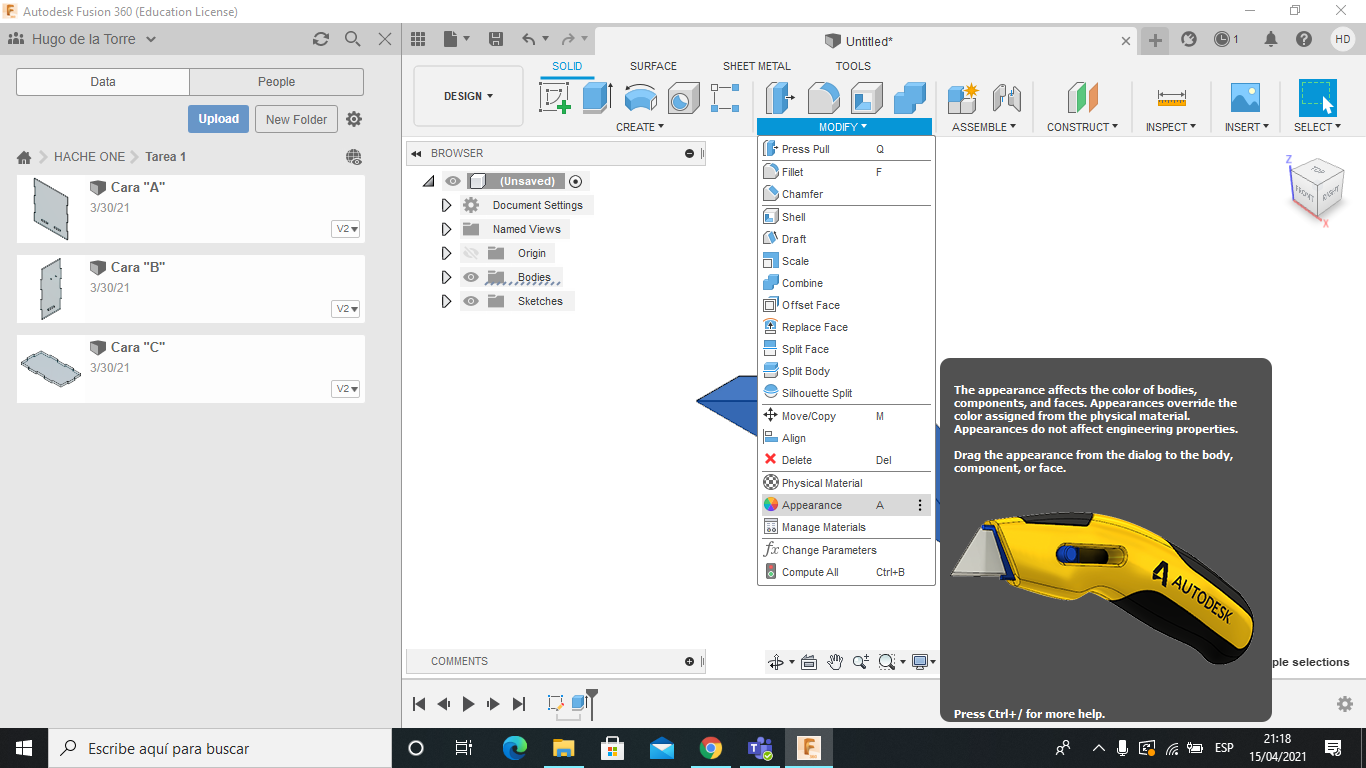Open the CONSTRUCT dropdown menu
The image size is (1366, 768).
pos(1082,127)
